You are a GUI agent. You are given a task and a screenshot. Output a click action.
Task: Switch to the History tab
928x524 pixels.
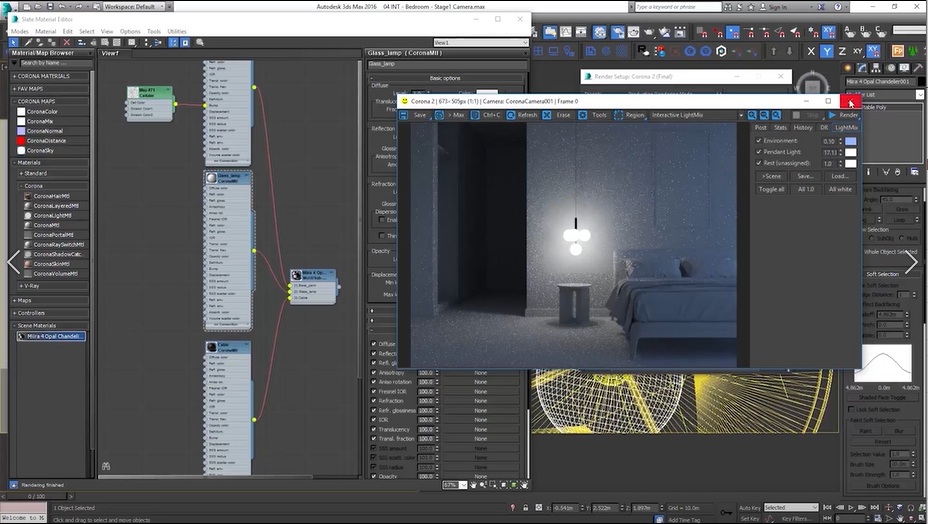803,128
